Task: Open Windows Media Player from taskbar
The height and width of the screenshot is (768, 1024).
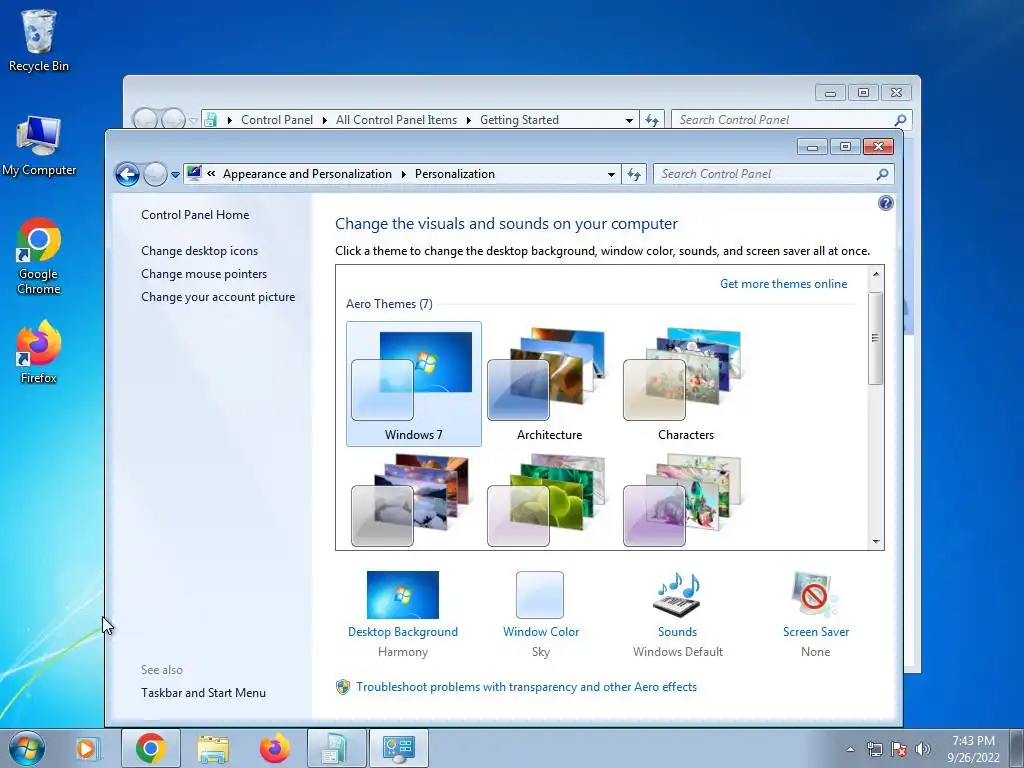Action: pyautogui.click(x=86, y=748)
